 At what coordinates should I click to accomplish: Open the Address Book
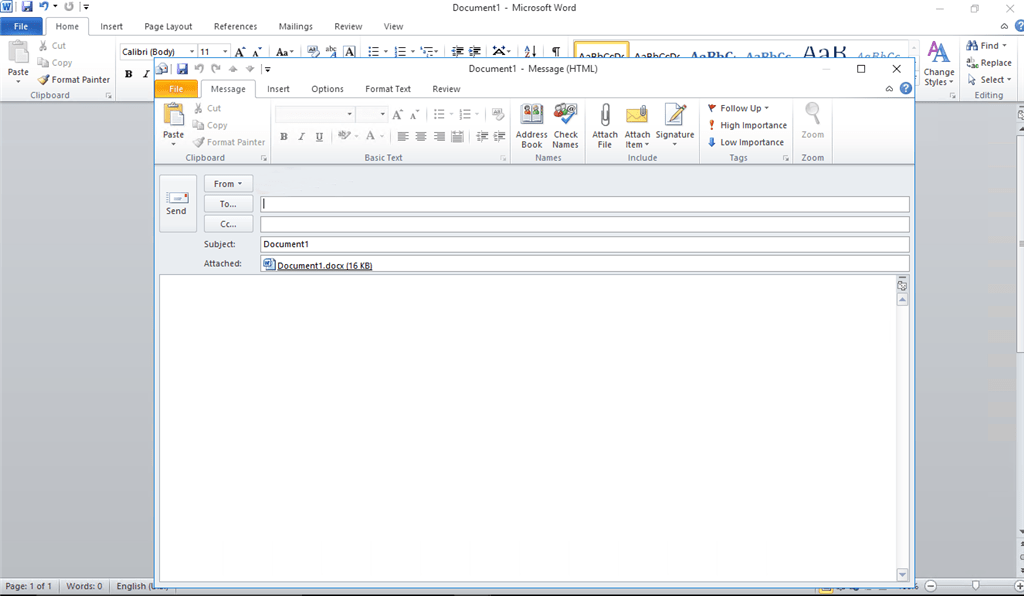[x=532, y=127]
